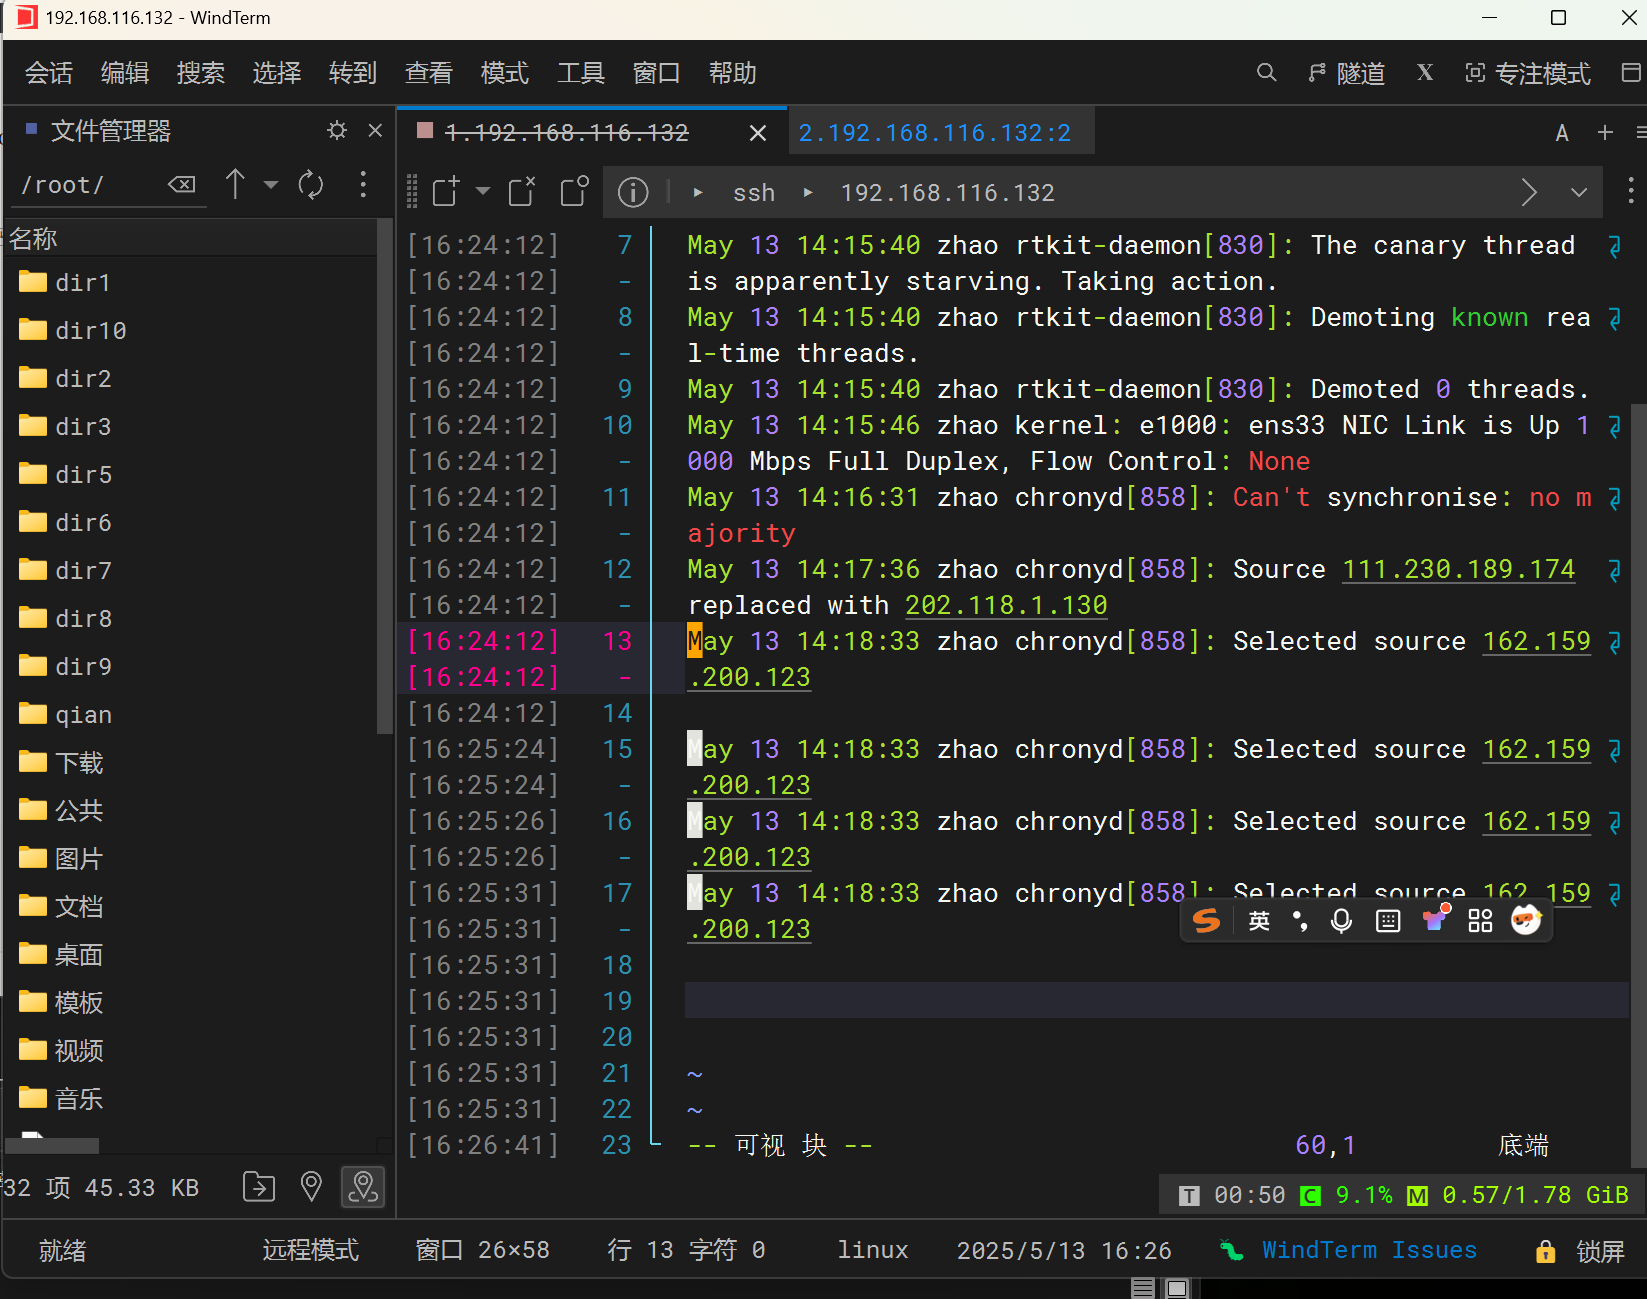Switch to tab 1.192.168.116.132
The height and width of the screenshot is (1299, 1647).
[x=565, y=132]
